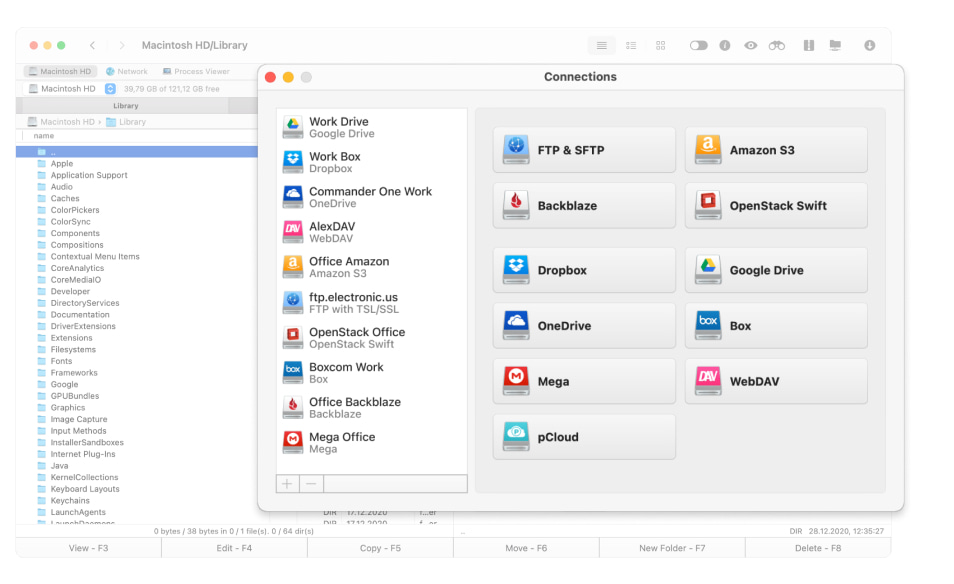Switch to thumbnail grid view icon
Screen dimensions: 954x584
[x=659, y=45]
